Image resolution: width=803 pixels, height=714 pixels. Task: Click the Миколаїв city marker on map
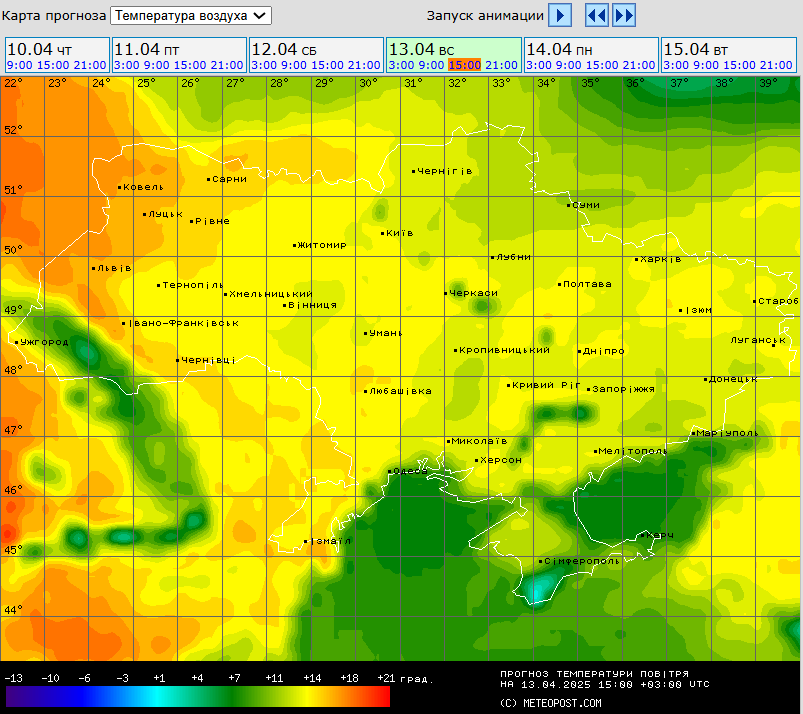coord(449,441)
